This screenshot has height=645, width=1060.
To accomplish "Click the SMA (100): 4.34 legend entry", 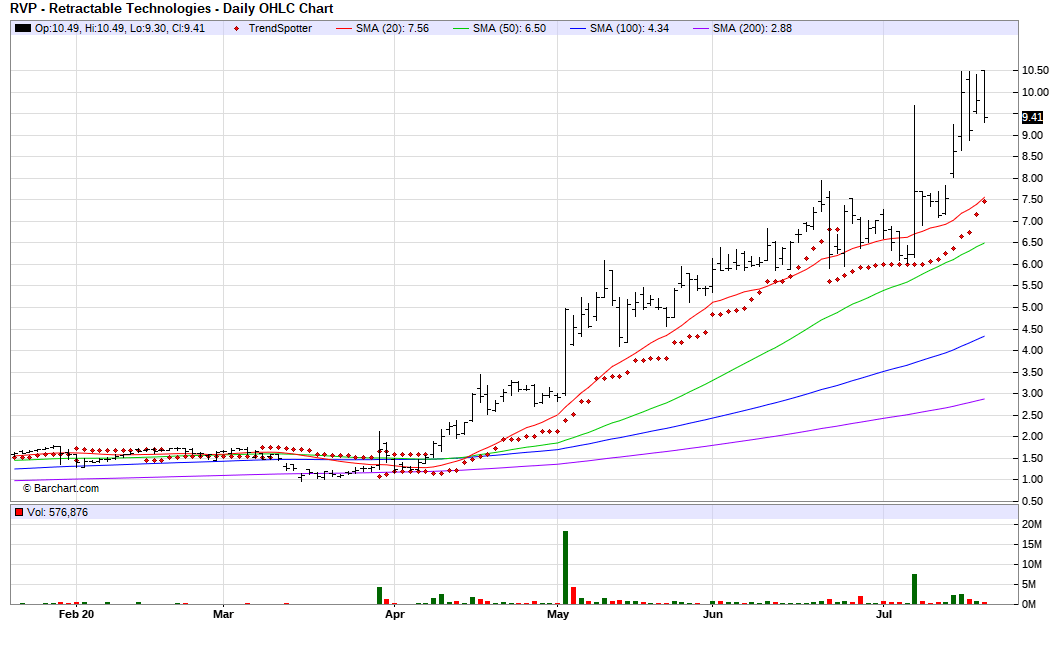I will (x=629, y=28).
